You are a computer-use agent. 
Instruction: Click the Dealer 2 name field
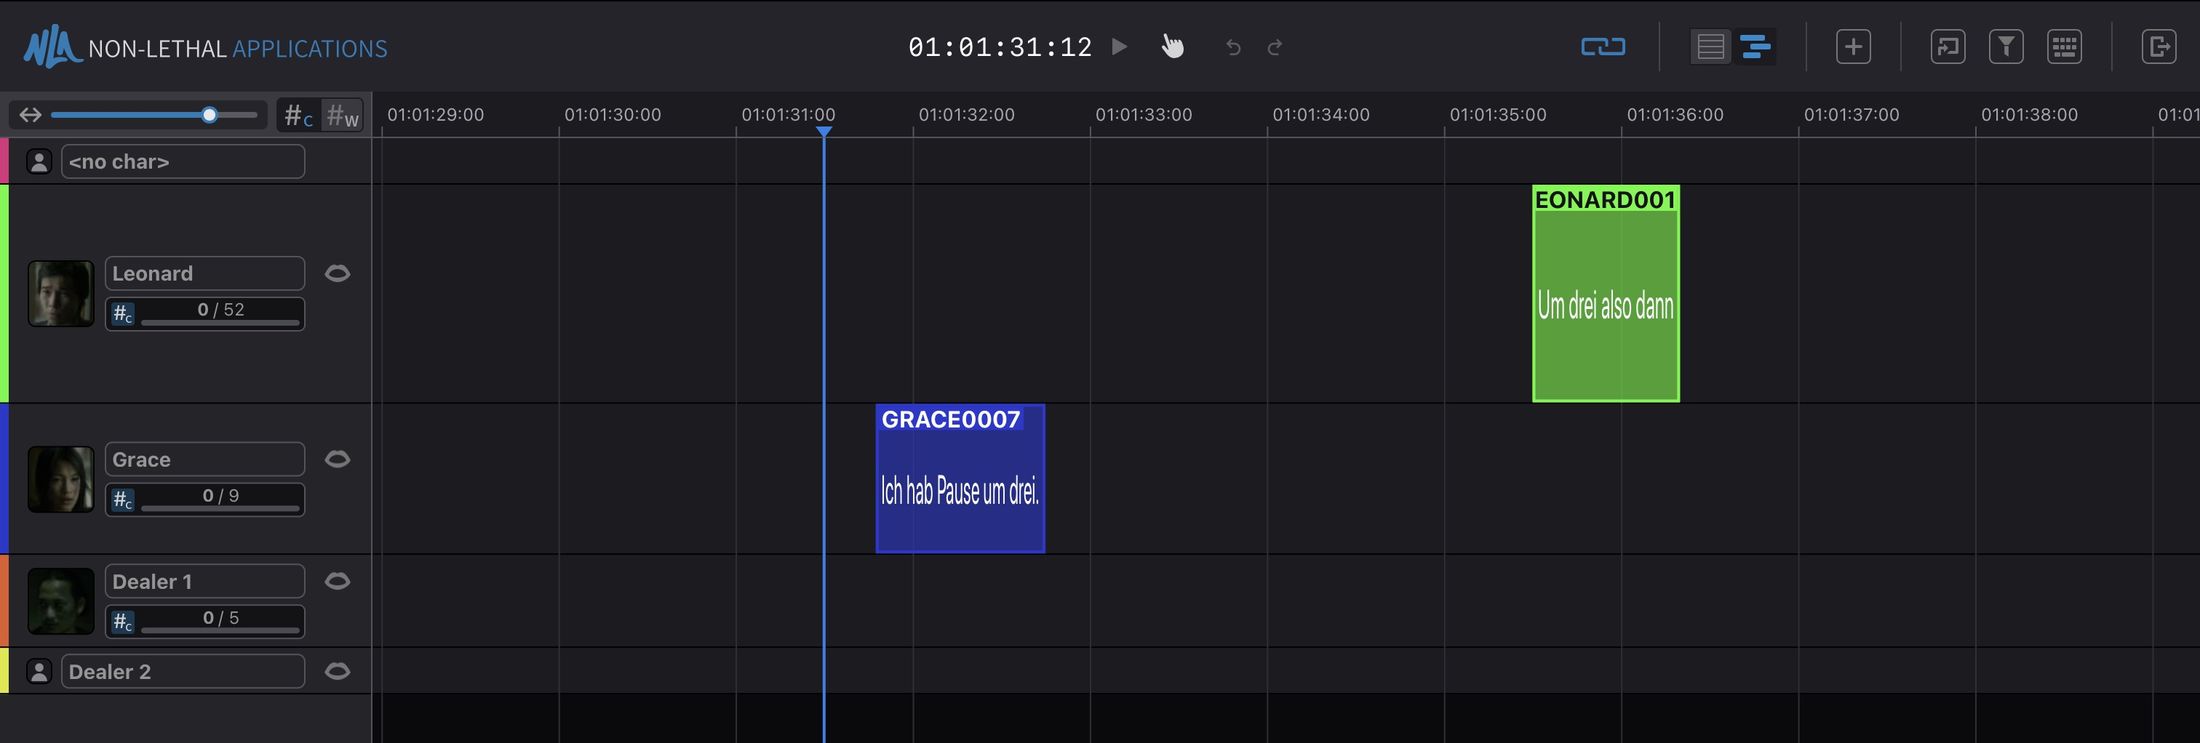(x=183, y=671)
